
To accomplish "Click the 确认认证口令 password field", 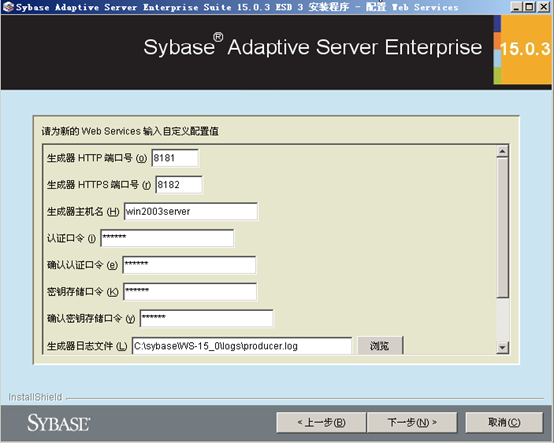I will pyautogui.click(x=189, y=265).
